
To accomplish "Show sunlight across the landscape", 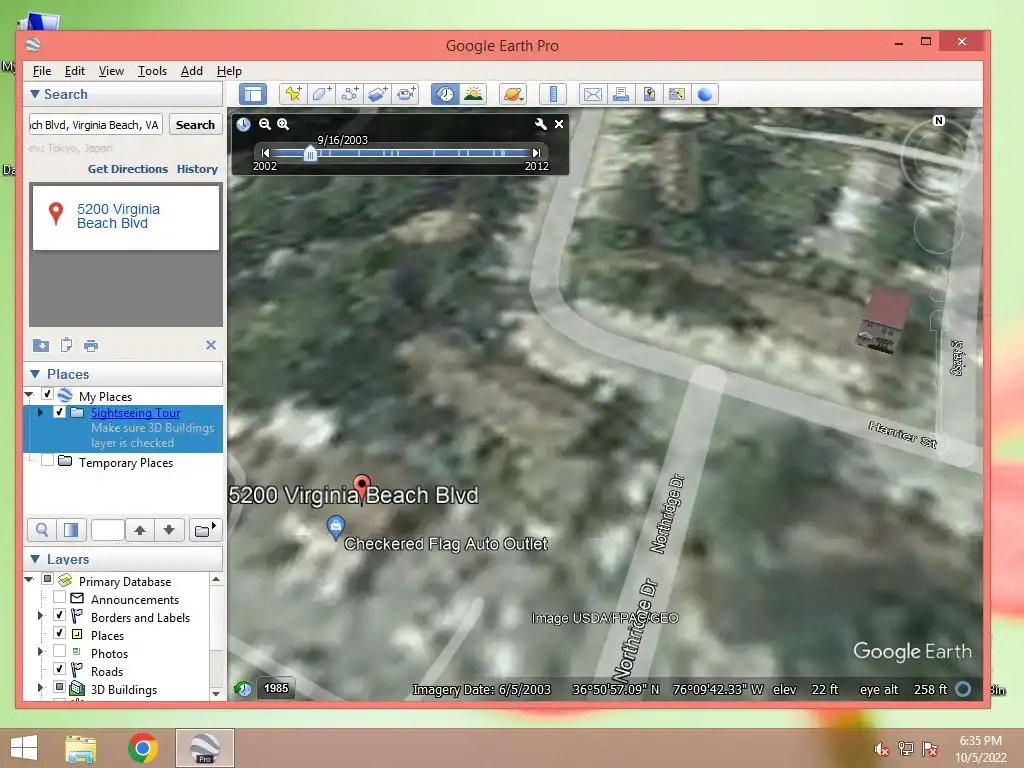I will click(x=473, y=94).
